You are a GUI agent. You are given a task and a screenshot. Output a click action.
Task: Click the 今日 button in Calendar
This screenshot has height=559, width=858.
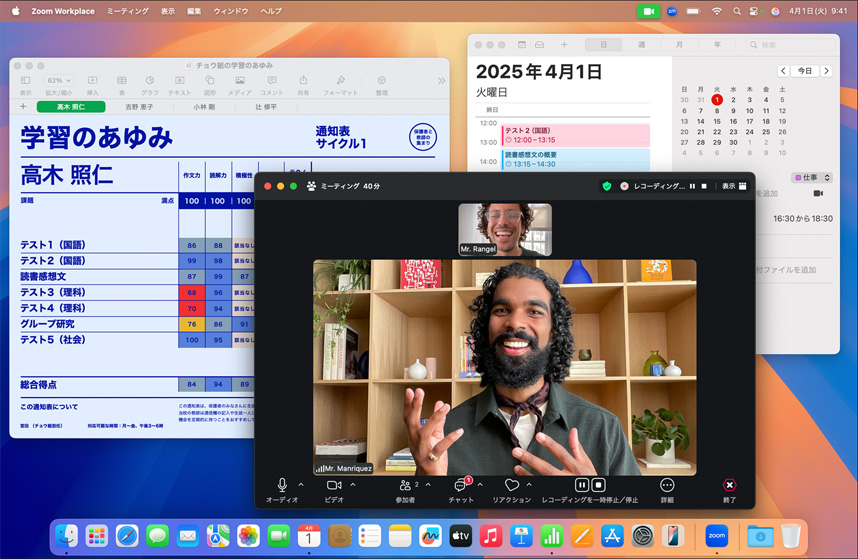[x=803, y=71]
